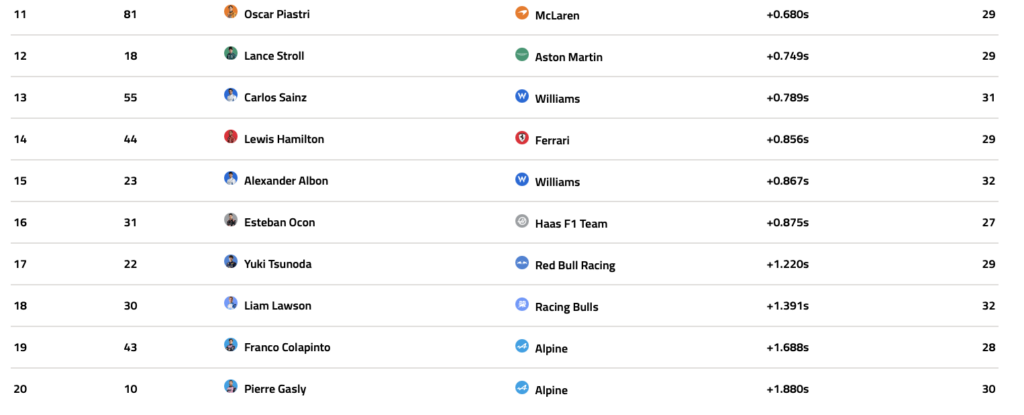
Task: Click the Haas F1 Team logo
Action: point(521,221)
